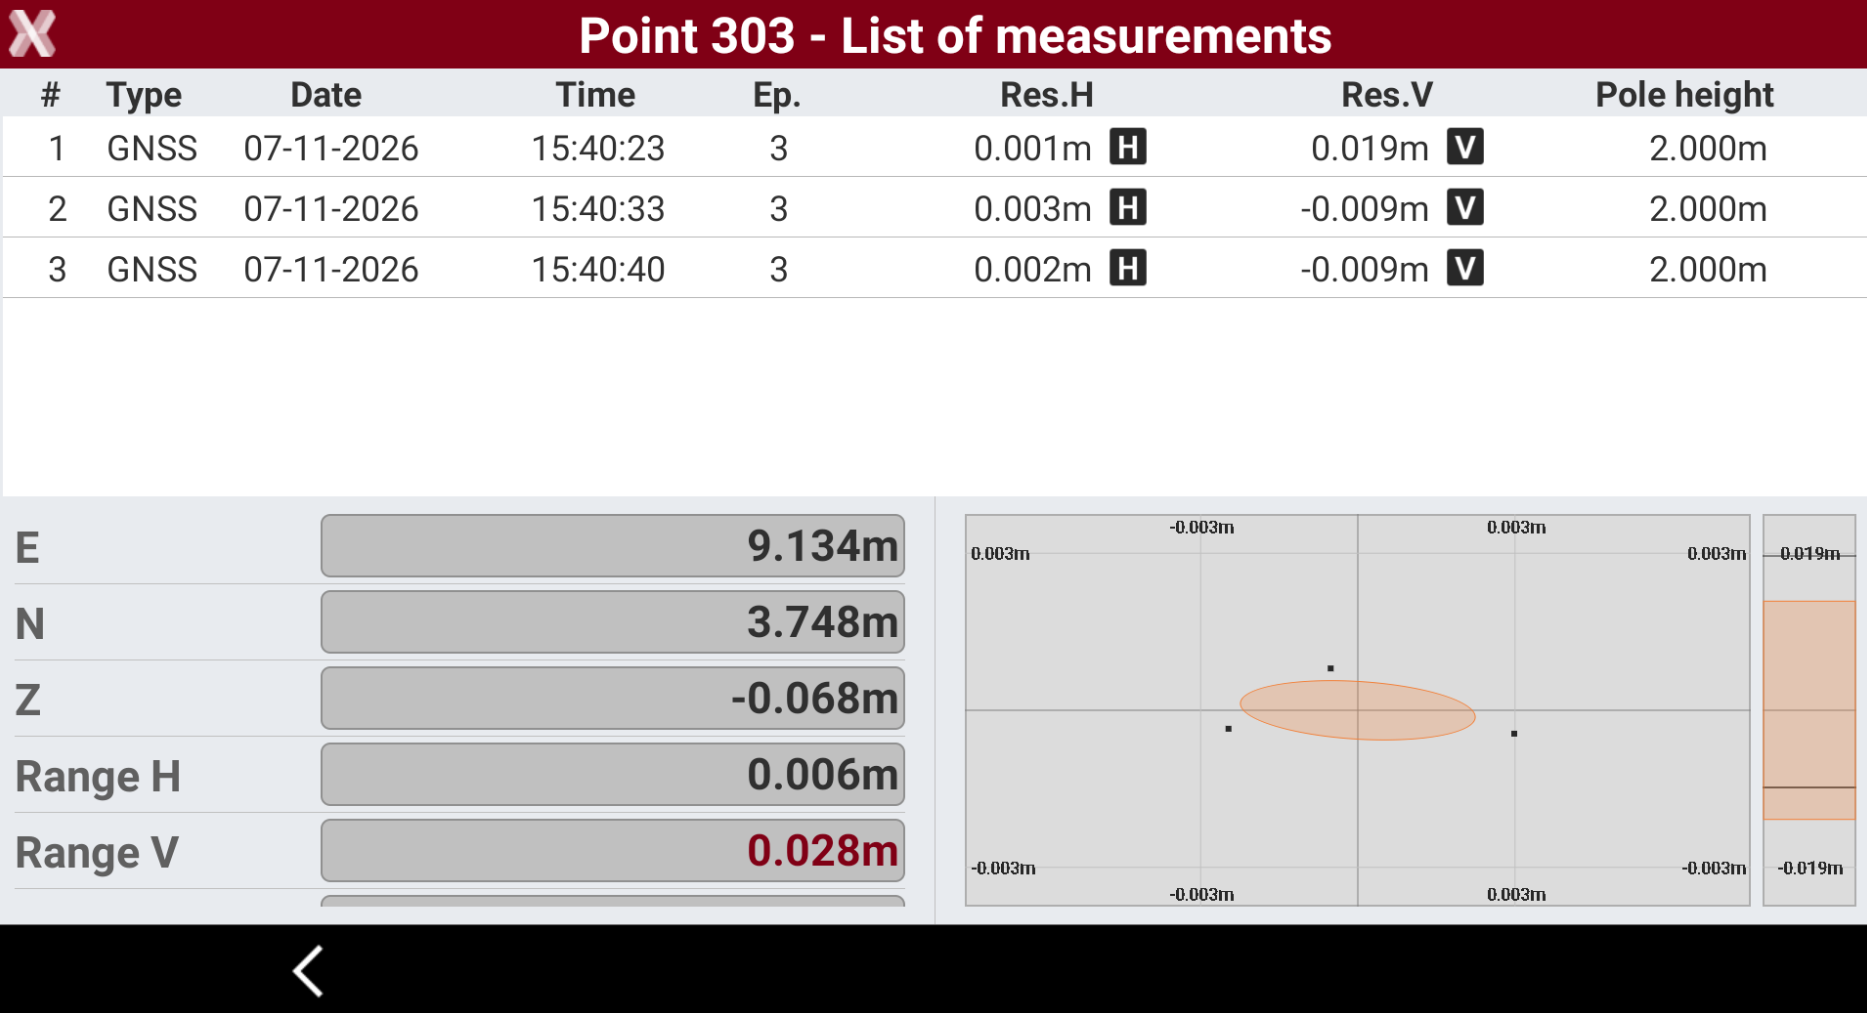Screen dimensions: 1867x1013
Task: Select the Range V field 0.028m
Action: 613,851
